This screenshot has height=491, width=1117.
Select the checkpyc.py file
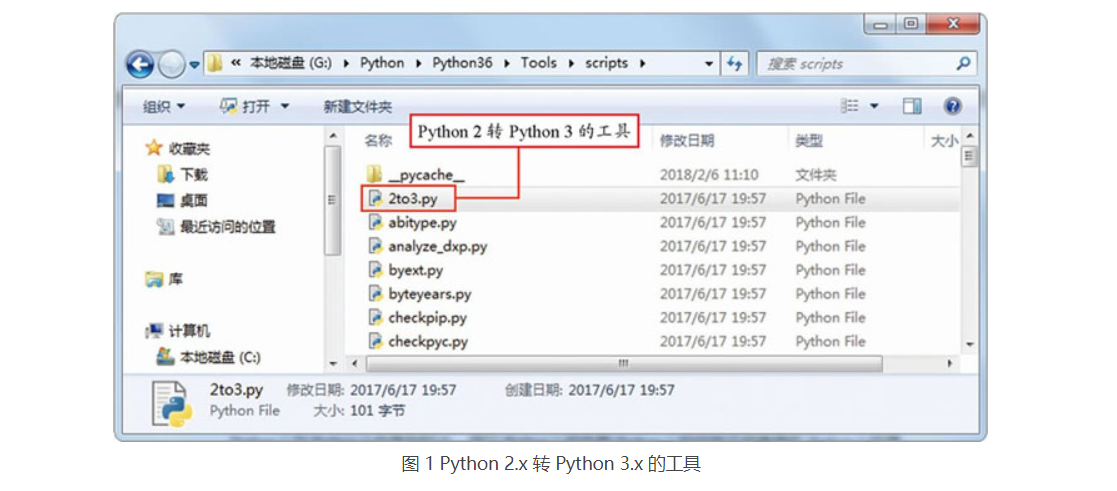[x=427, y=341]
